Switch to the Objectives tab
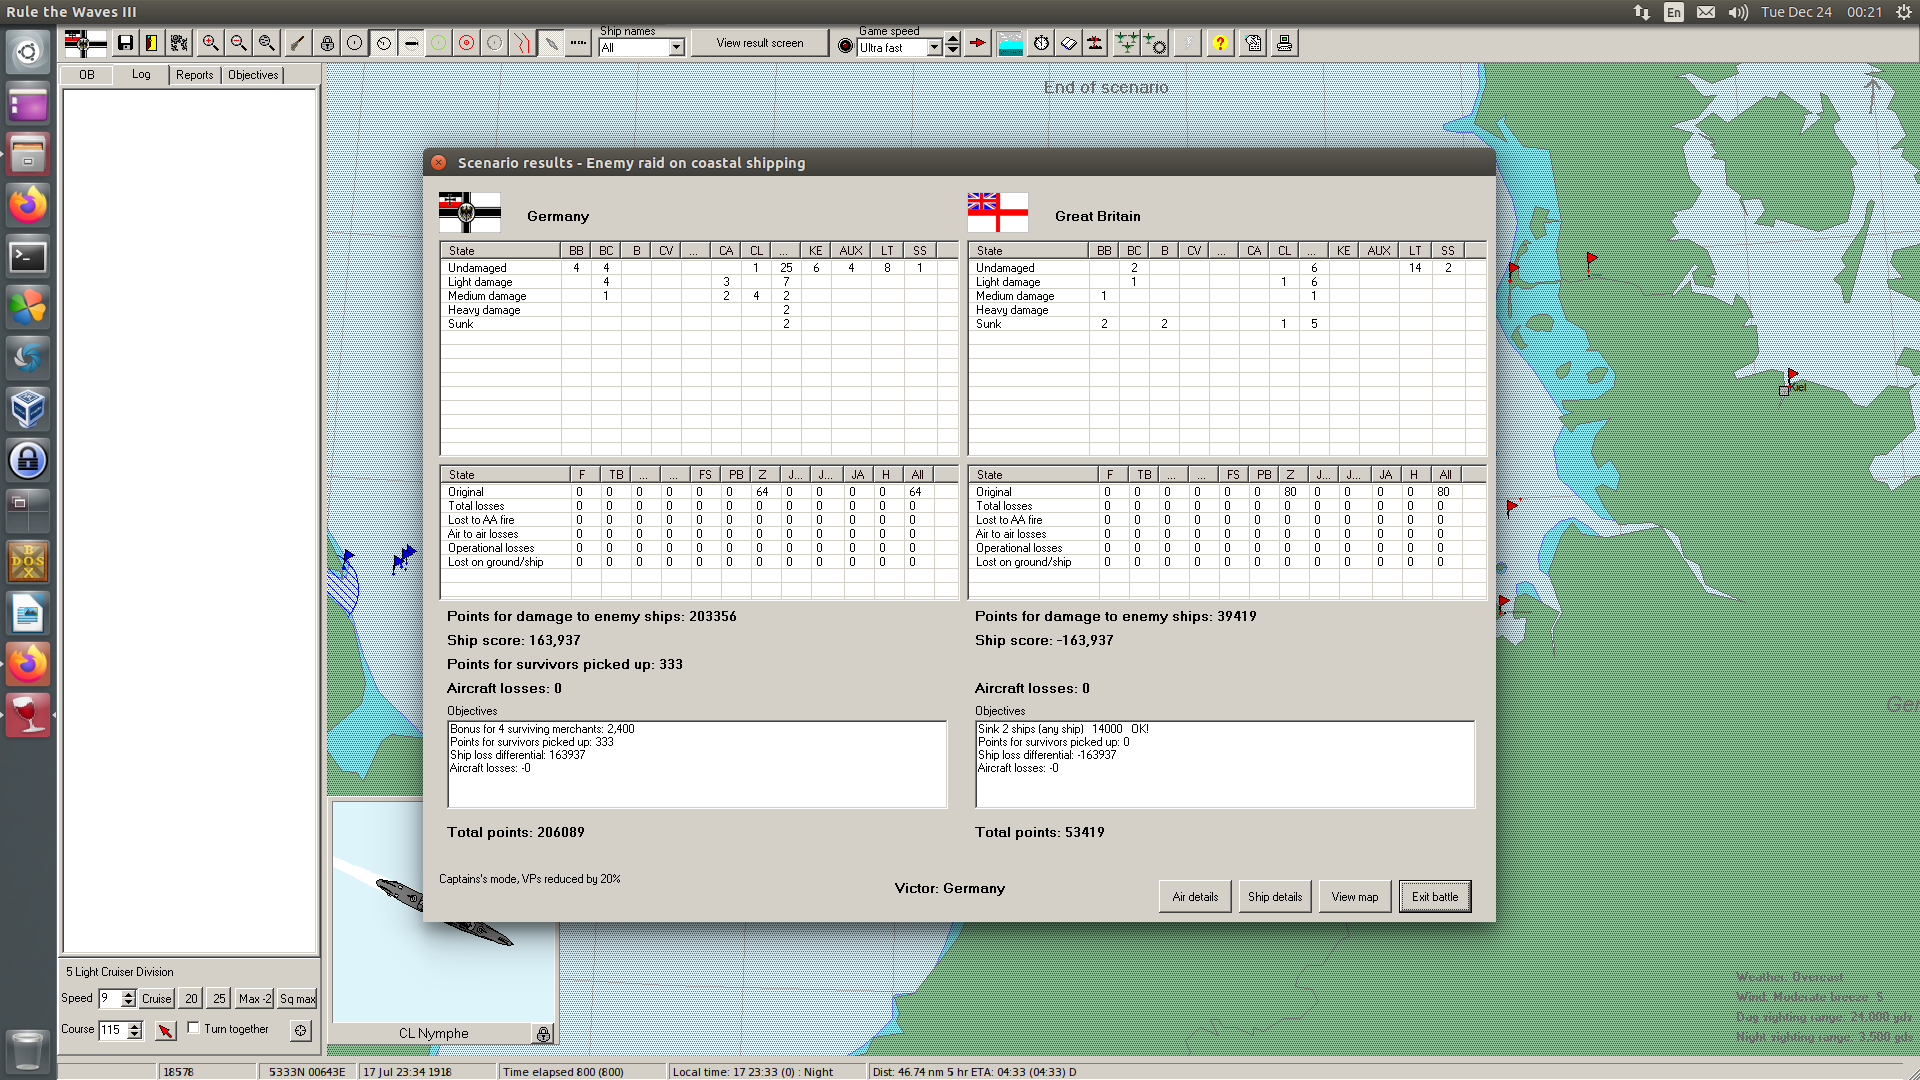The image size is (1920, 1080). (x=253, y=75)
